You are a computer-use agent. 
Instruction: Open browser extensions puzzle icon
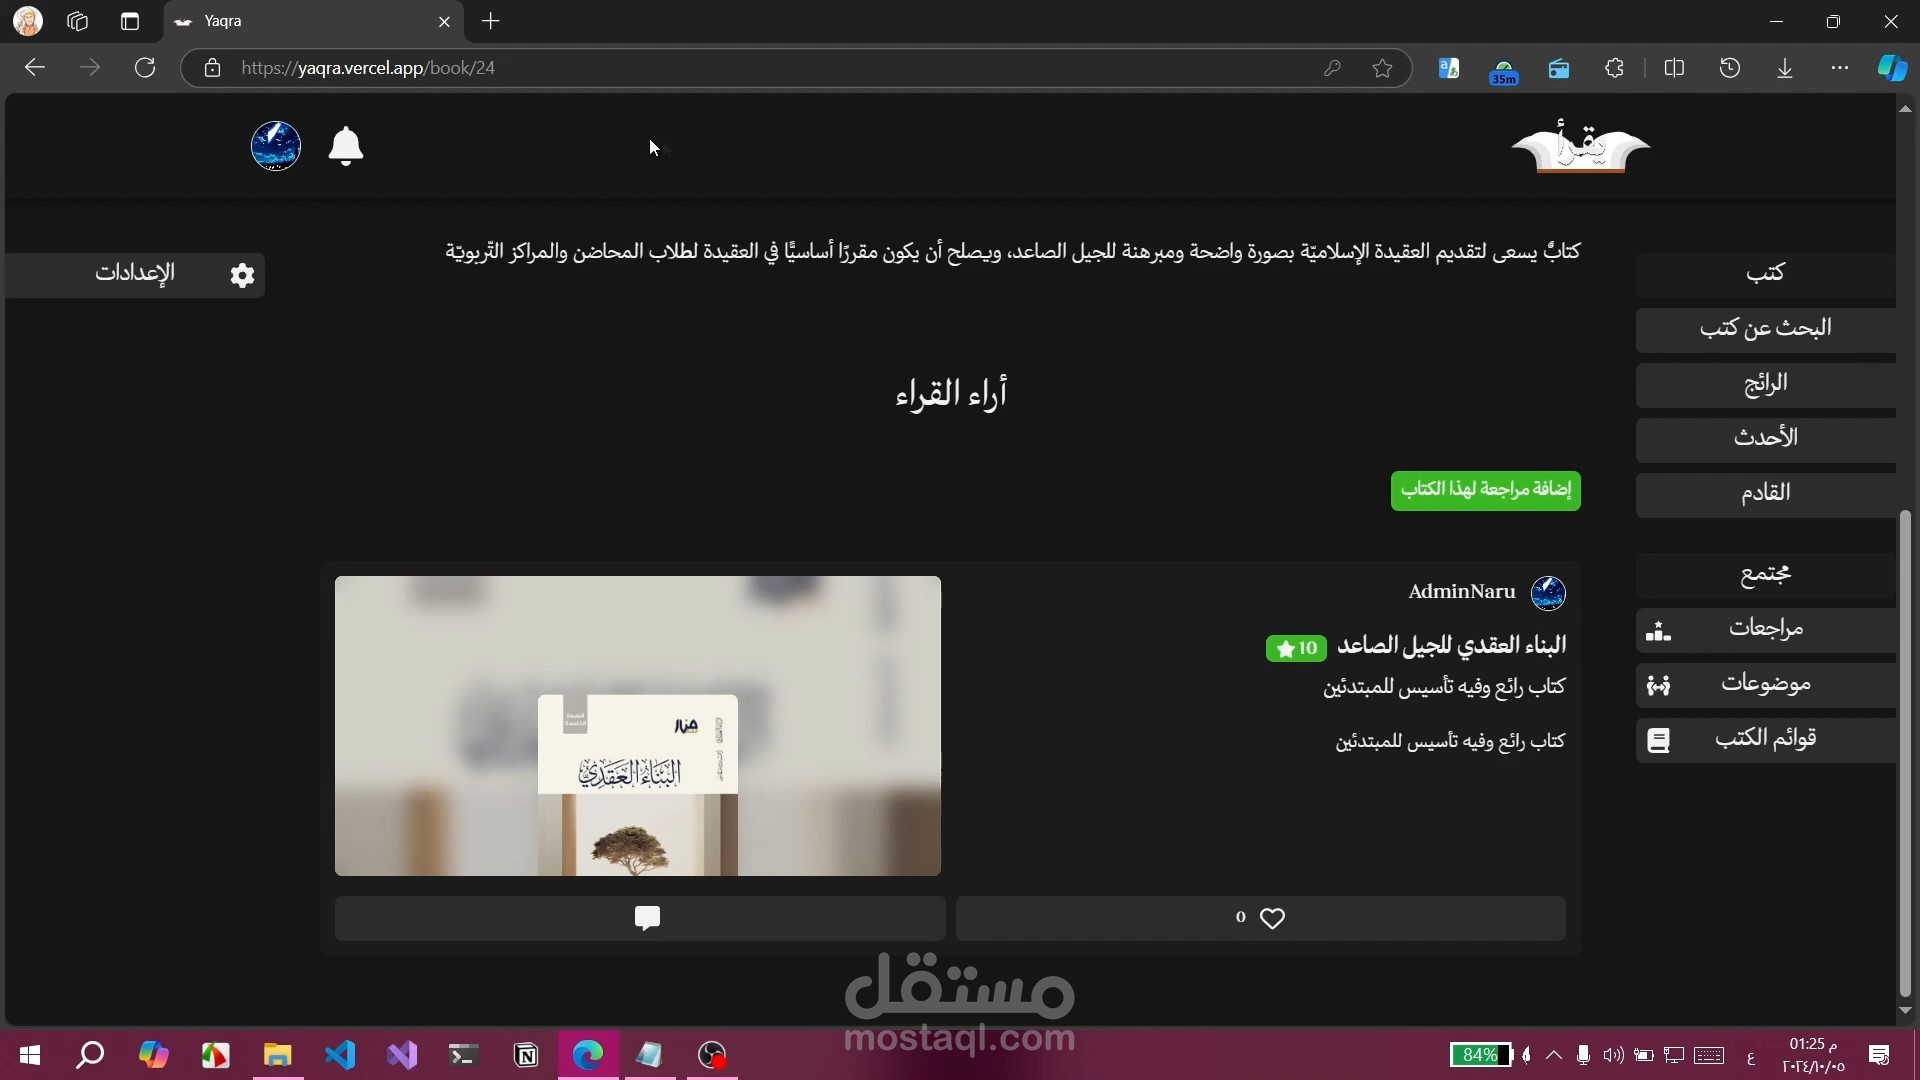pos(1614,68)
